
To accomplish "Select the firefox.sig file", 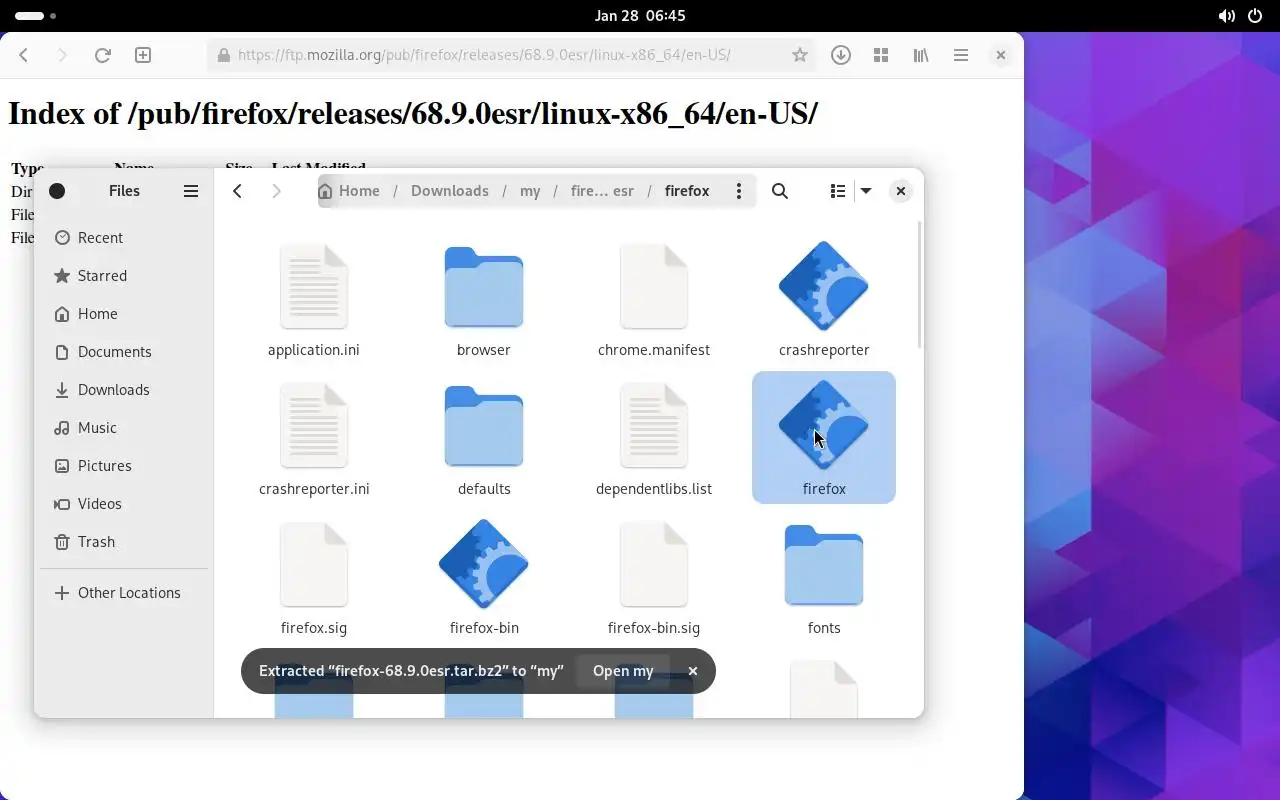I will click(x=314, y=577).
